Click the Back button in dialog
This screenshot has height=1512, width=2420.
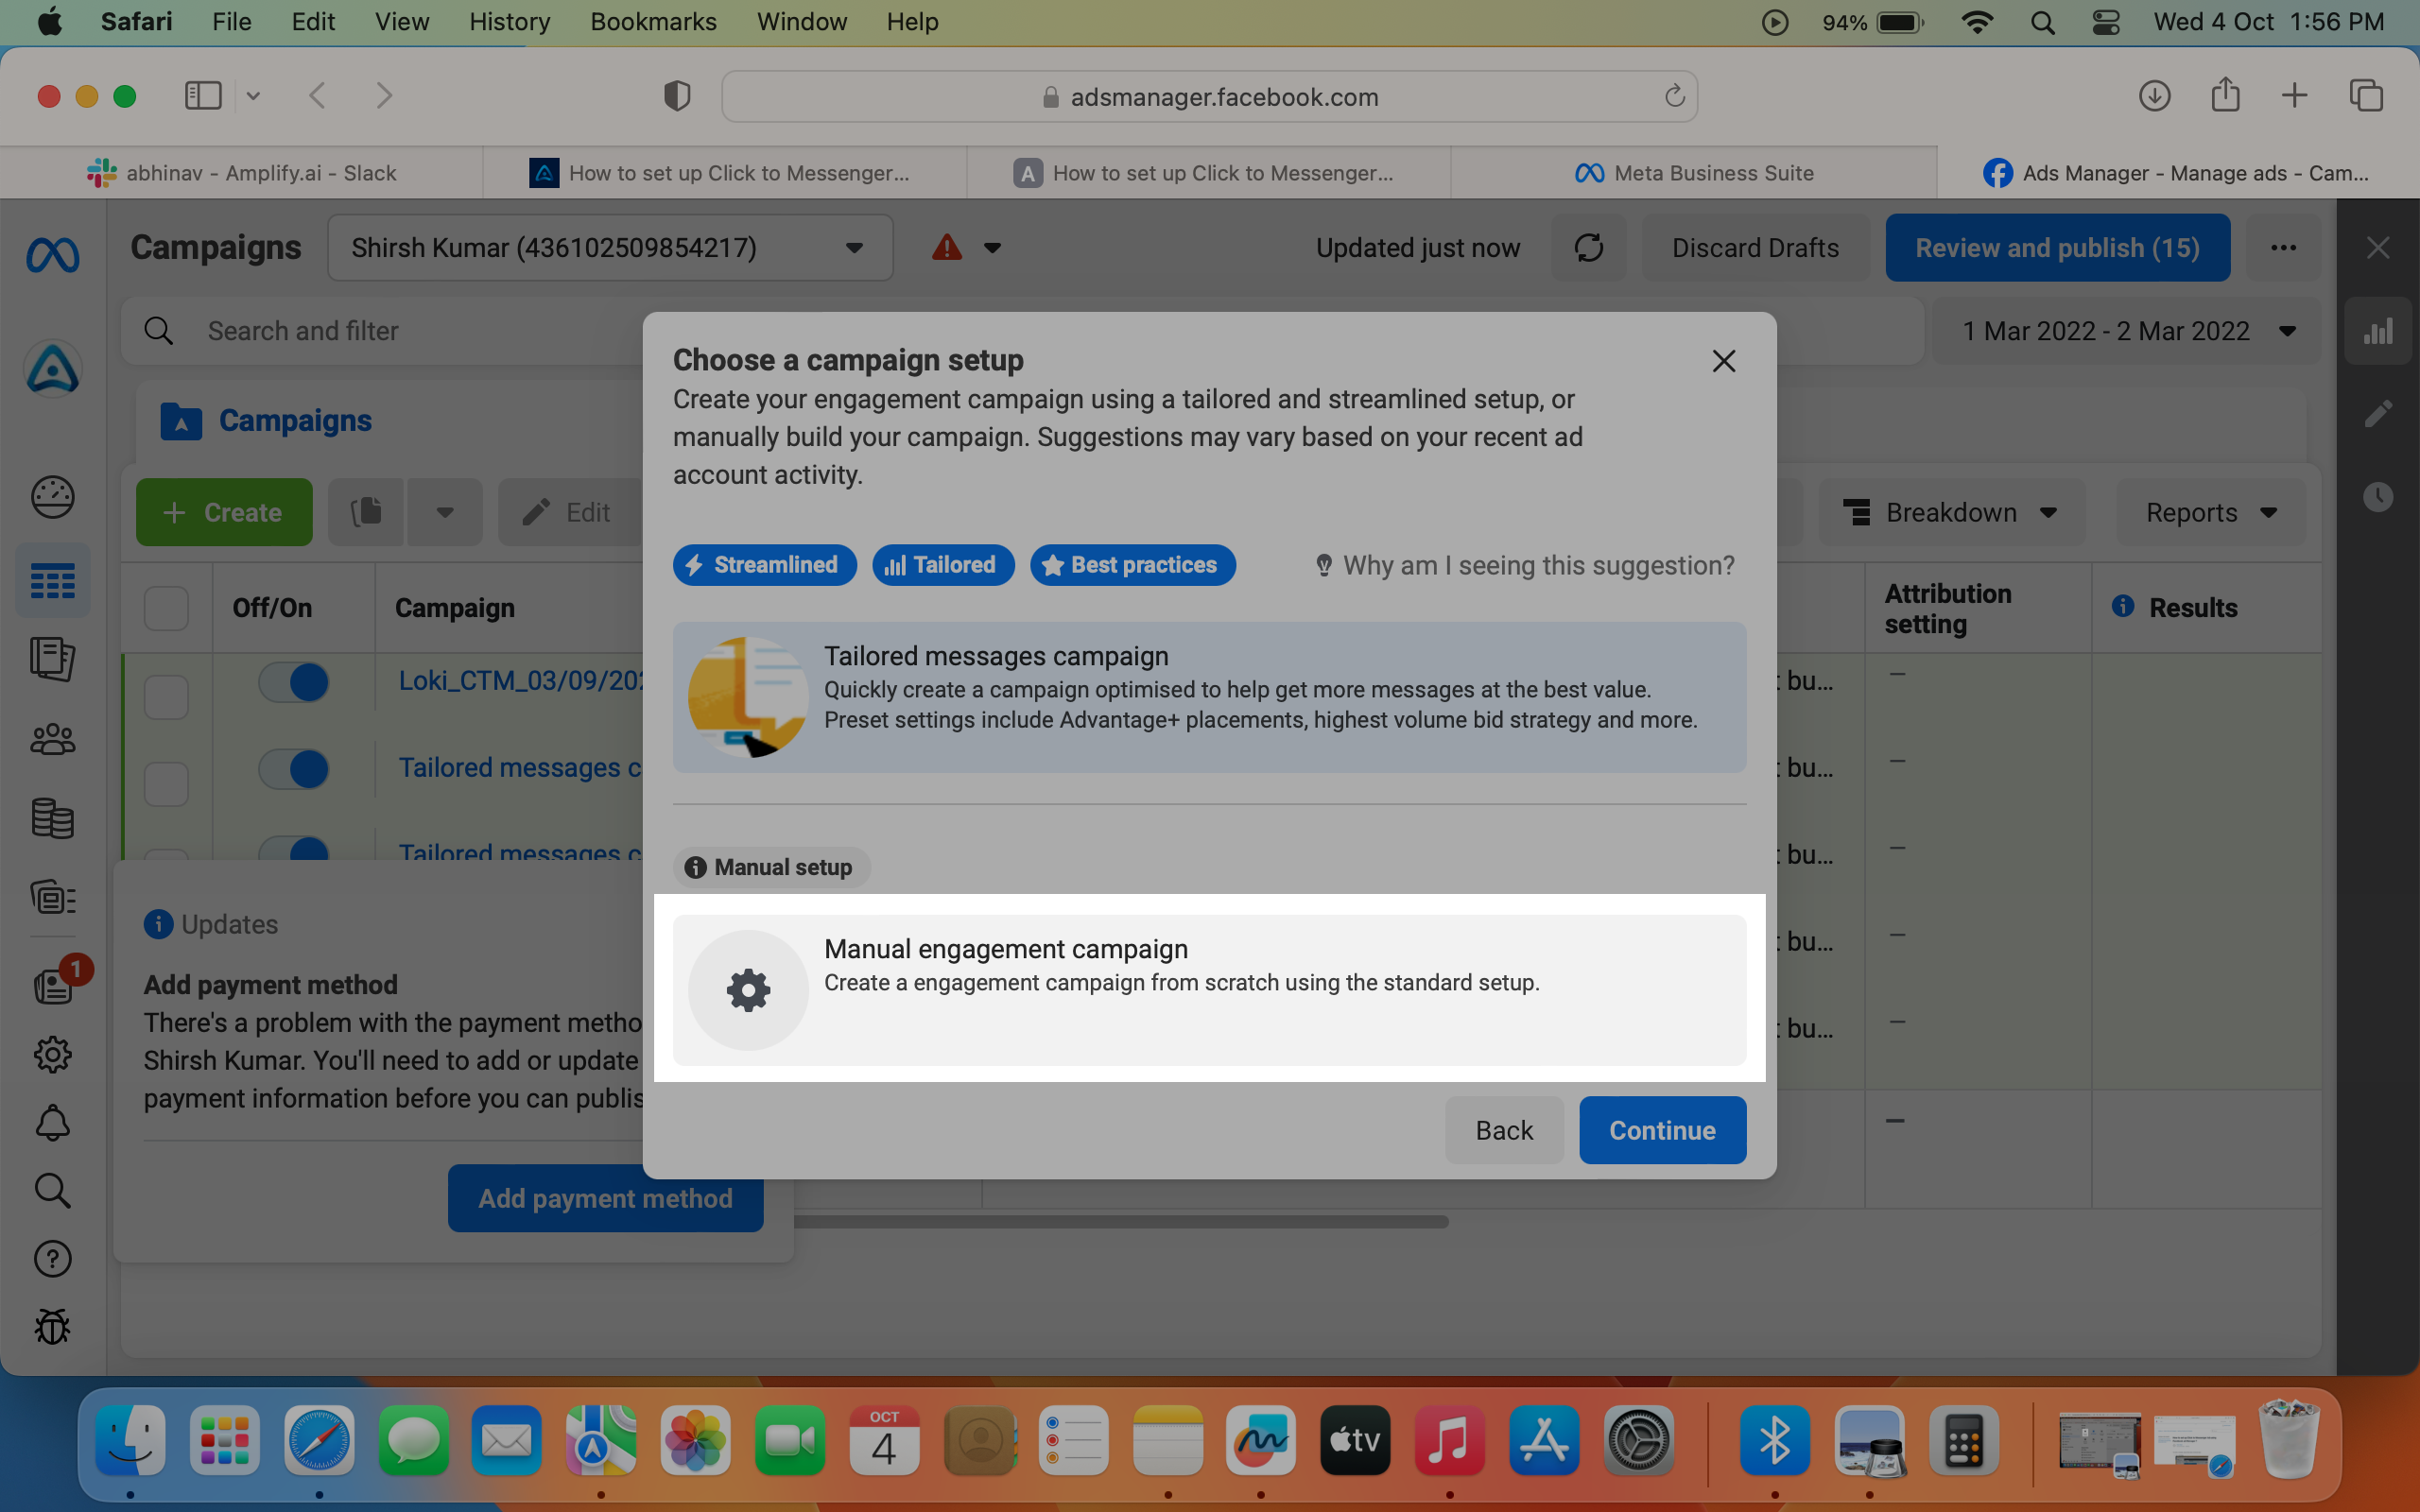click(1503, 1130)
